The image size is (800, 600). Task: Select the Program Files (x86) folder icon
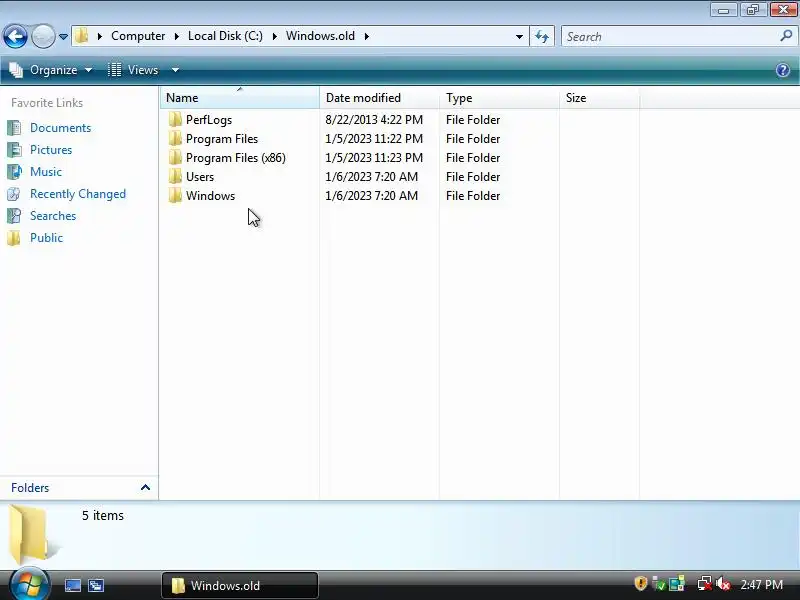[x=175, y=158]
